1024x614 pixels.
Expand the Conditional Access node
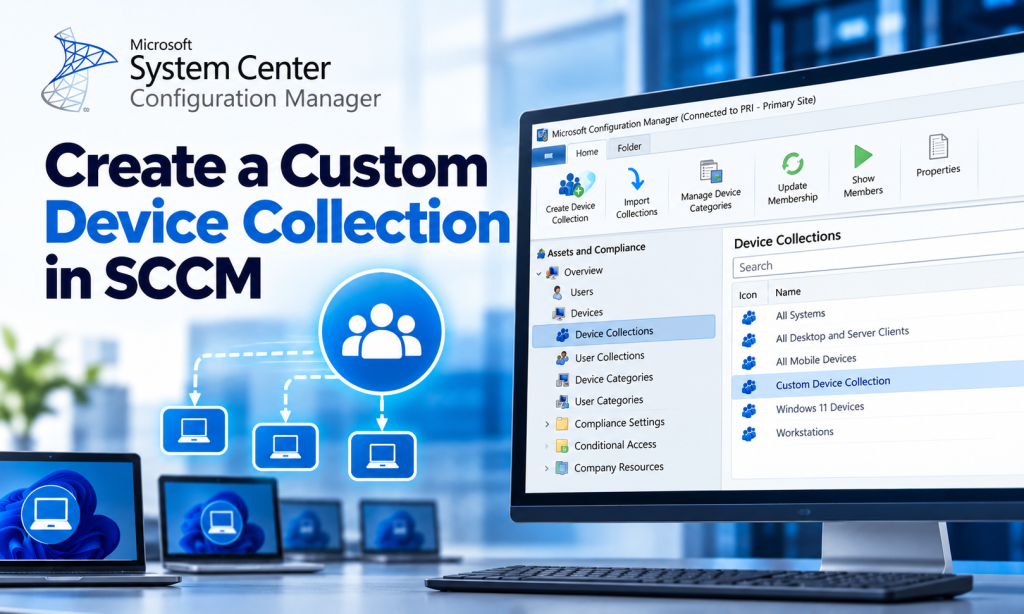(547, 447)
